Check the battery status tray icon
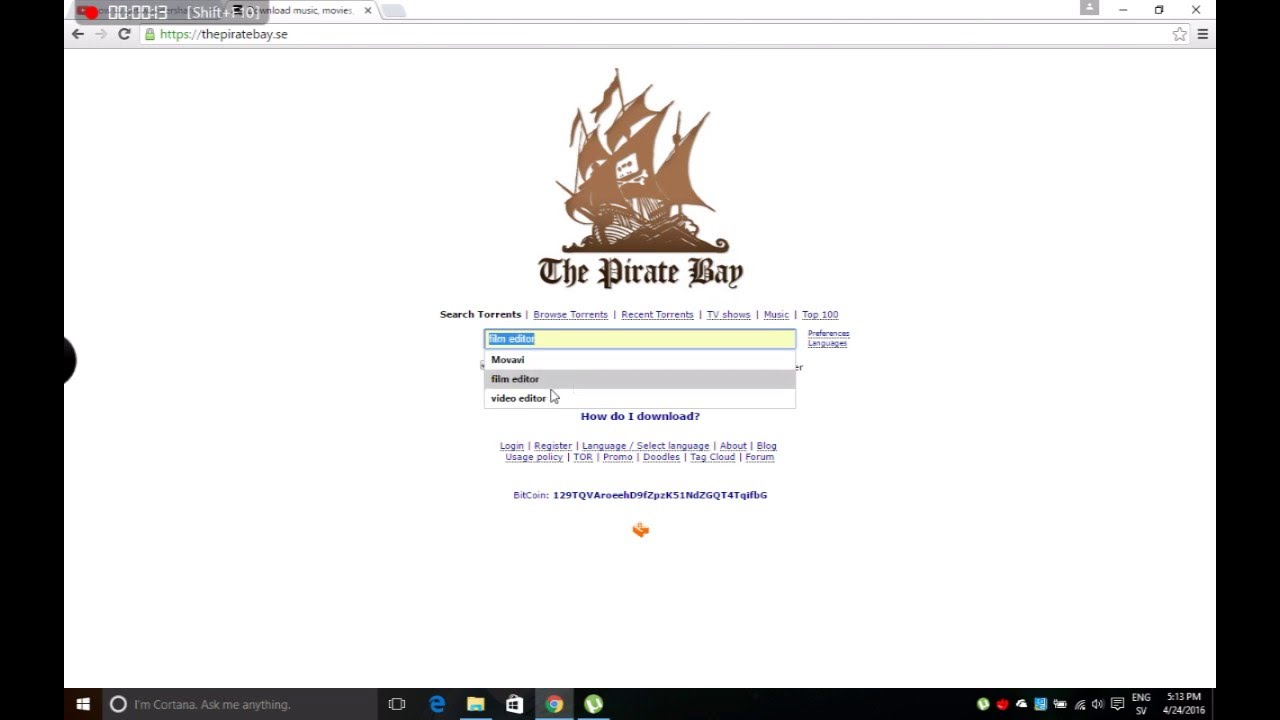 click(1060, 704)
